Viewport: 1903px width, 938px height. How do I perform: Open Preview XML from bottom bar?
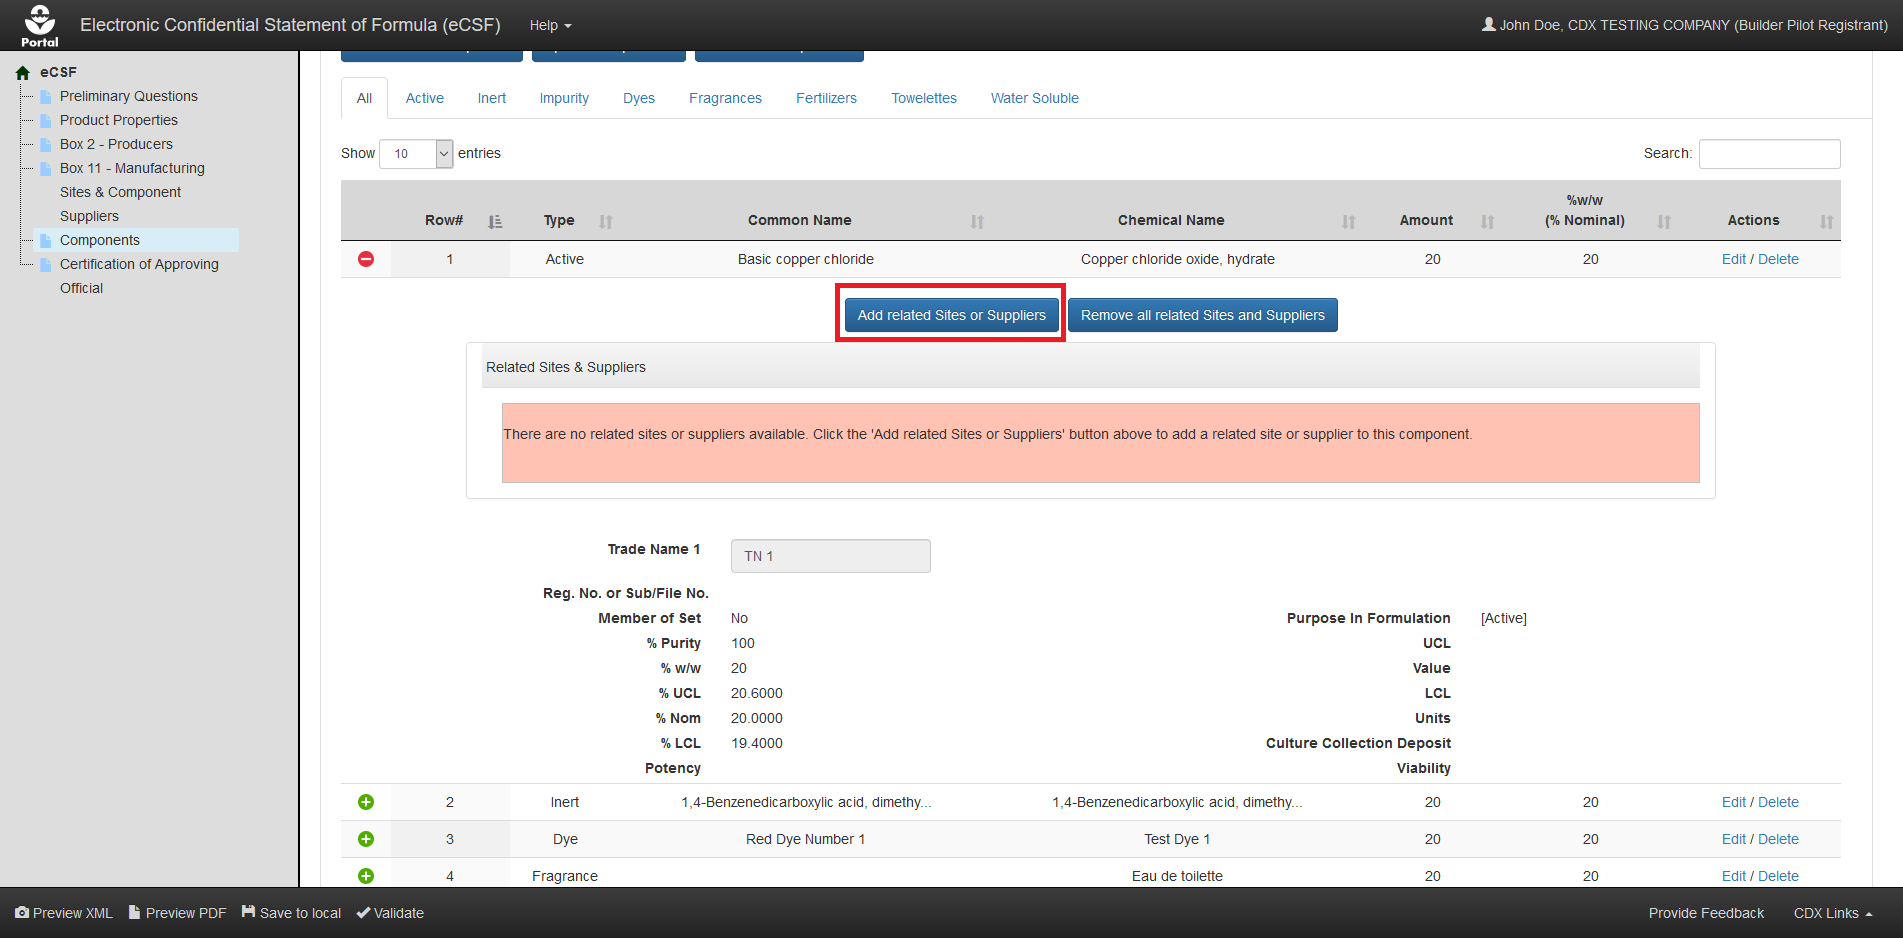[x=64, y=913]
